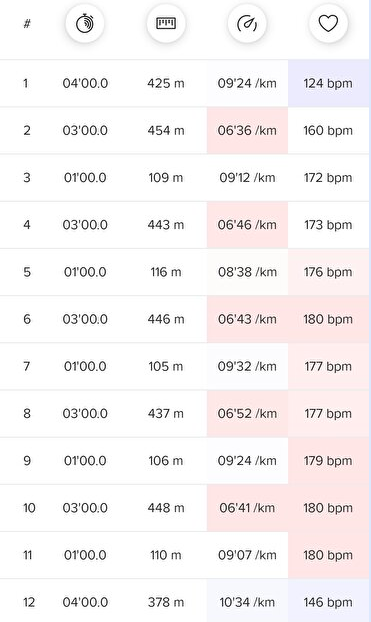Screen dimensions: 371x622
Task: Click the 06'36 /km pace cell
Action: tap(247, 131)
